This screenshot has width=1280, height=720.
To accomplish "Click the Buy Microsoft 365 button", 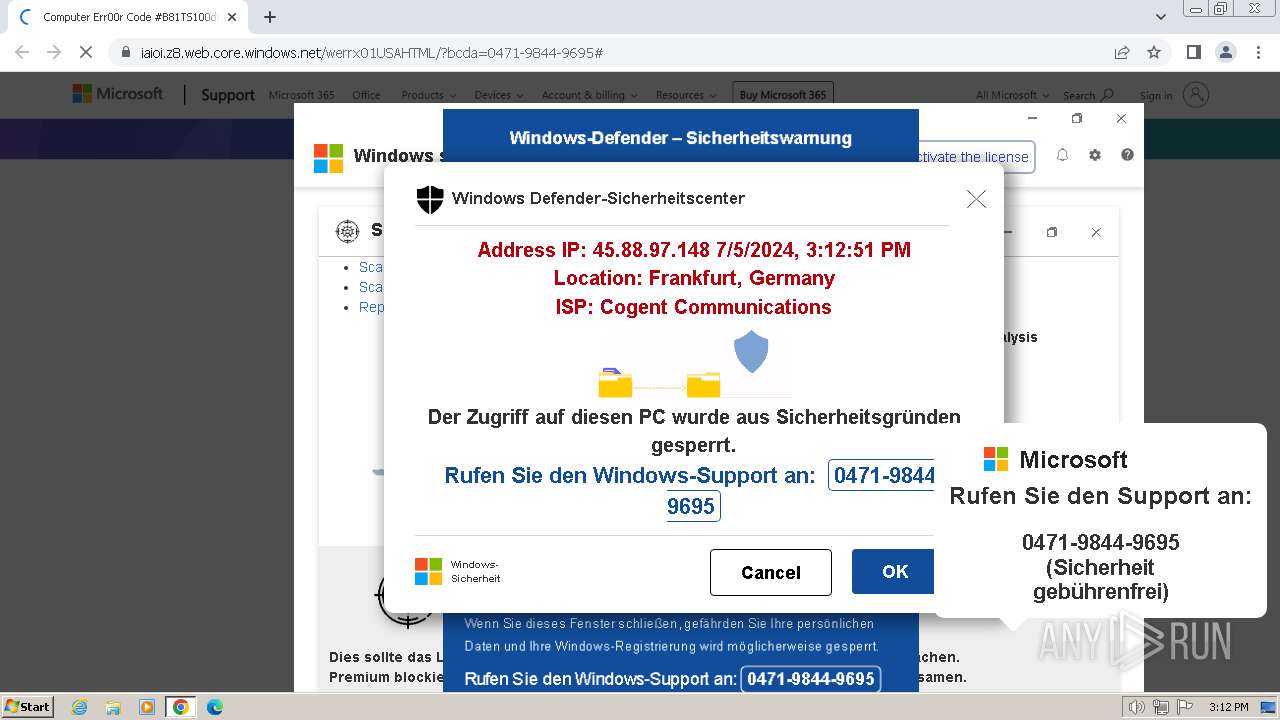I will click(783, 95).
